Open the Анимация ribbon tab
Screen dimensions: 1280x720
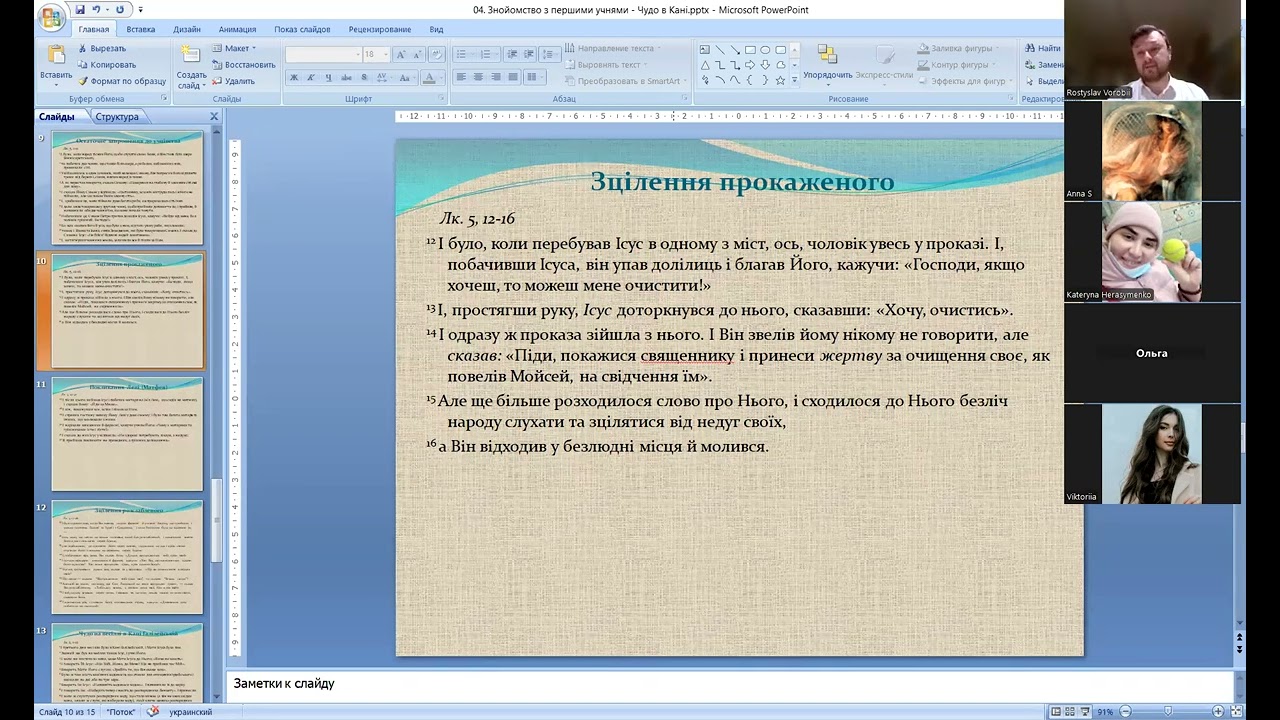coord(237,29)
